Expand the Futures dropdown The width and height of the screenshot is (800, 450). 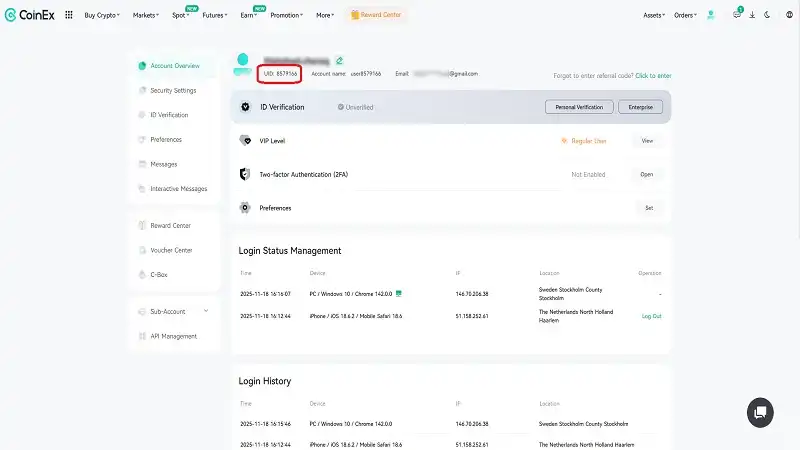pos(215,15)
